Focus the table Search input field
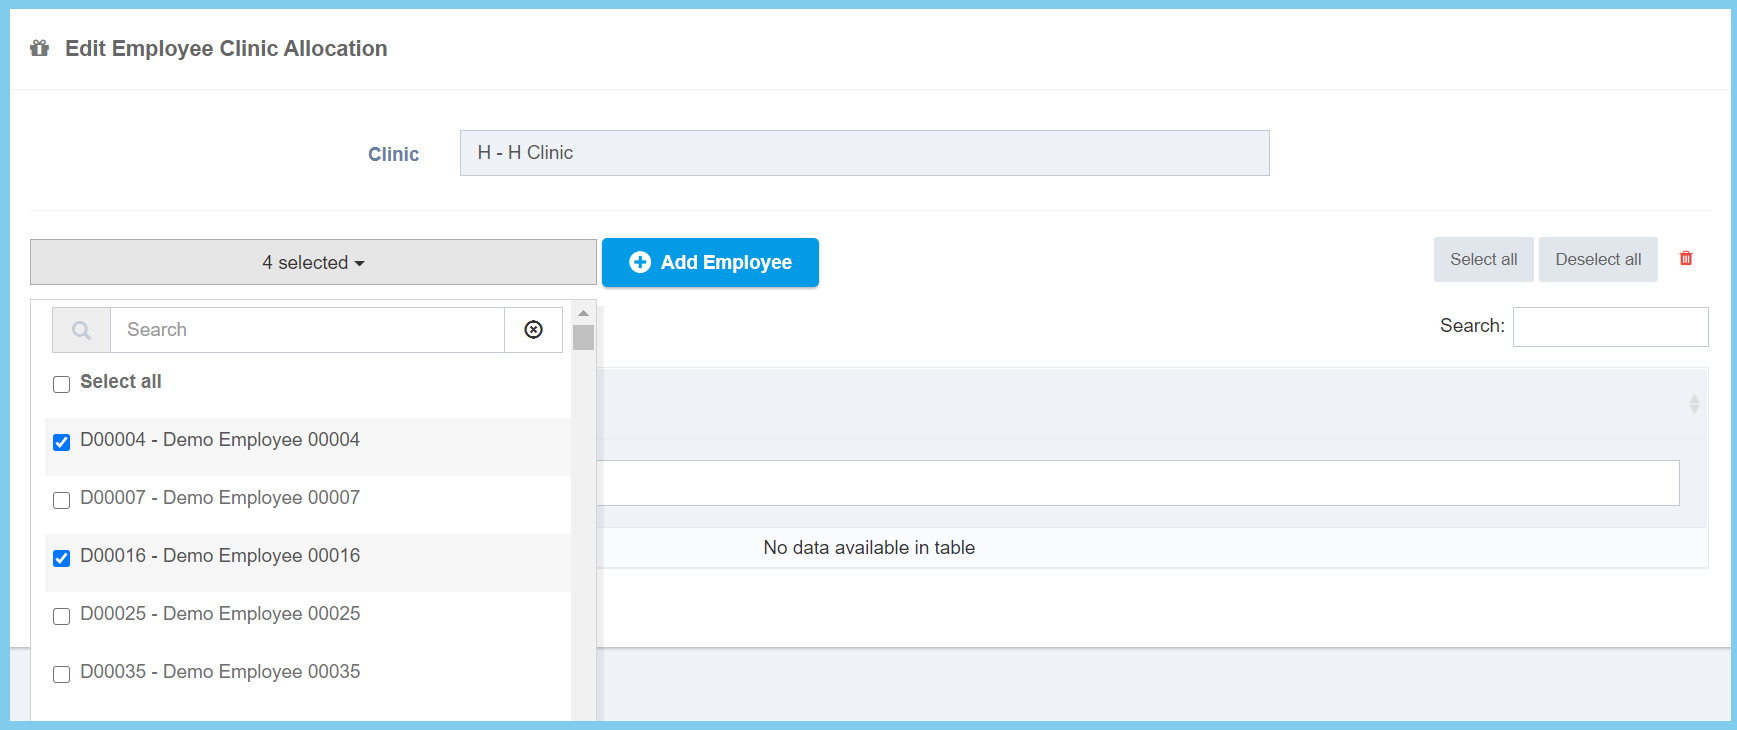This screenshot has height=730, width=1737. pyautogui.click(x=1610, y=327)
